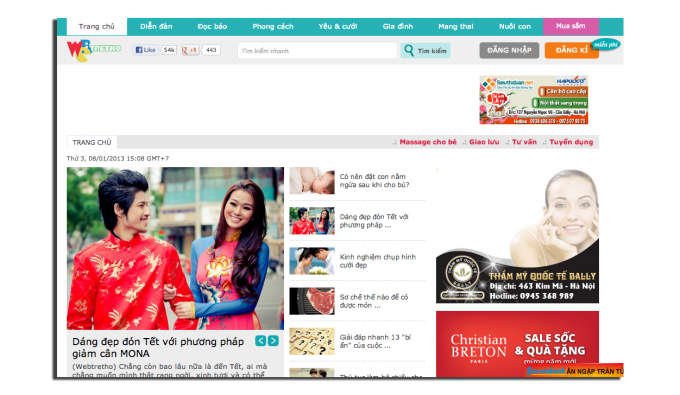This screenshot has width=680, height=395.
Task: Open the Sàn Thị Quán banner ad
Action: [x=534, y=100]
